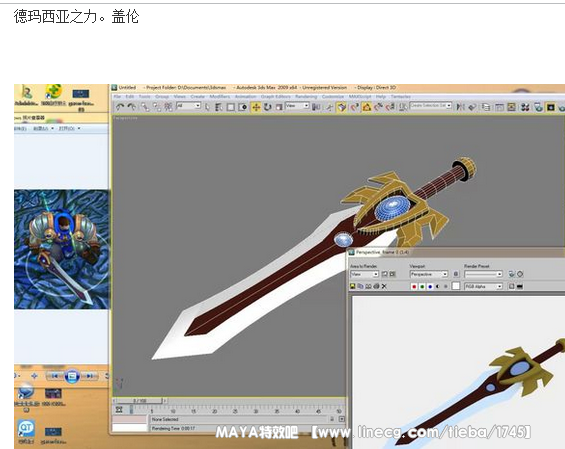Image resolution: width=565 pixels, height=449 pixels.
Task: Click the Previous button in the photo viewer
Action: (54, 376)
